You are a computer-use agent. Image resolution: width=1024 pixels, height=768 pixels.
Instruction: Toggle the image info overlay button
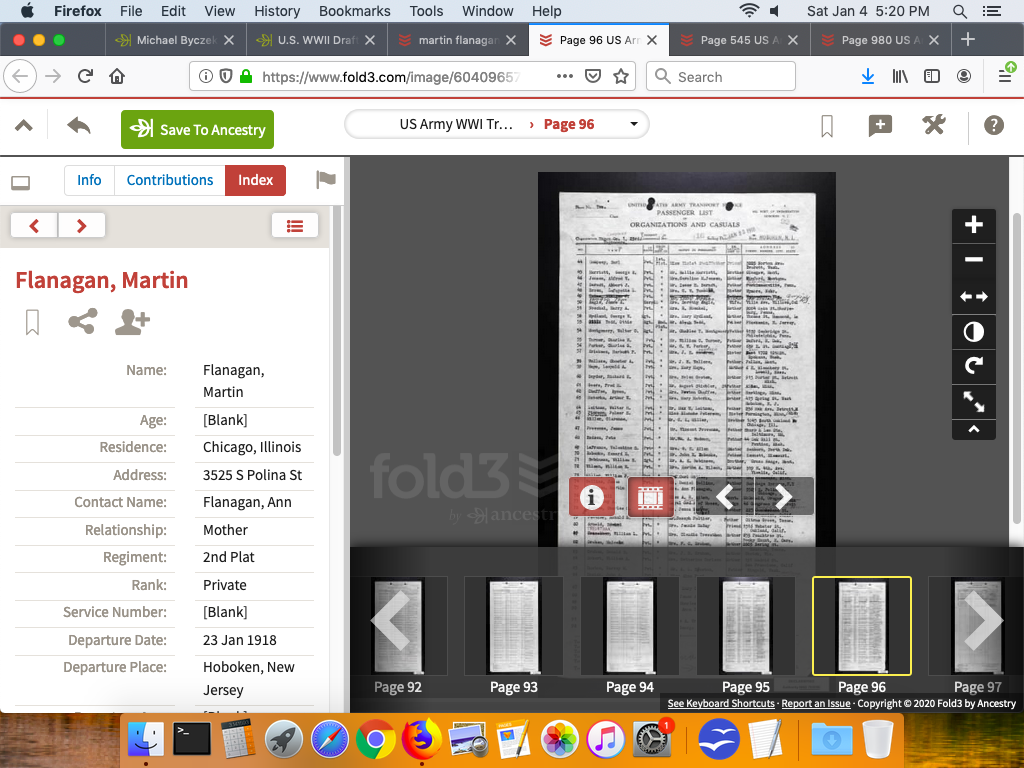(592, 496)
